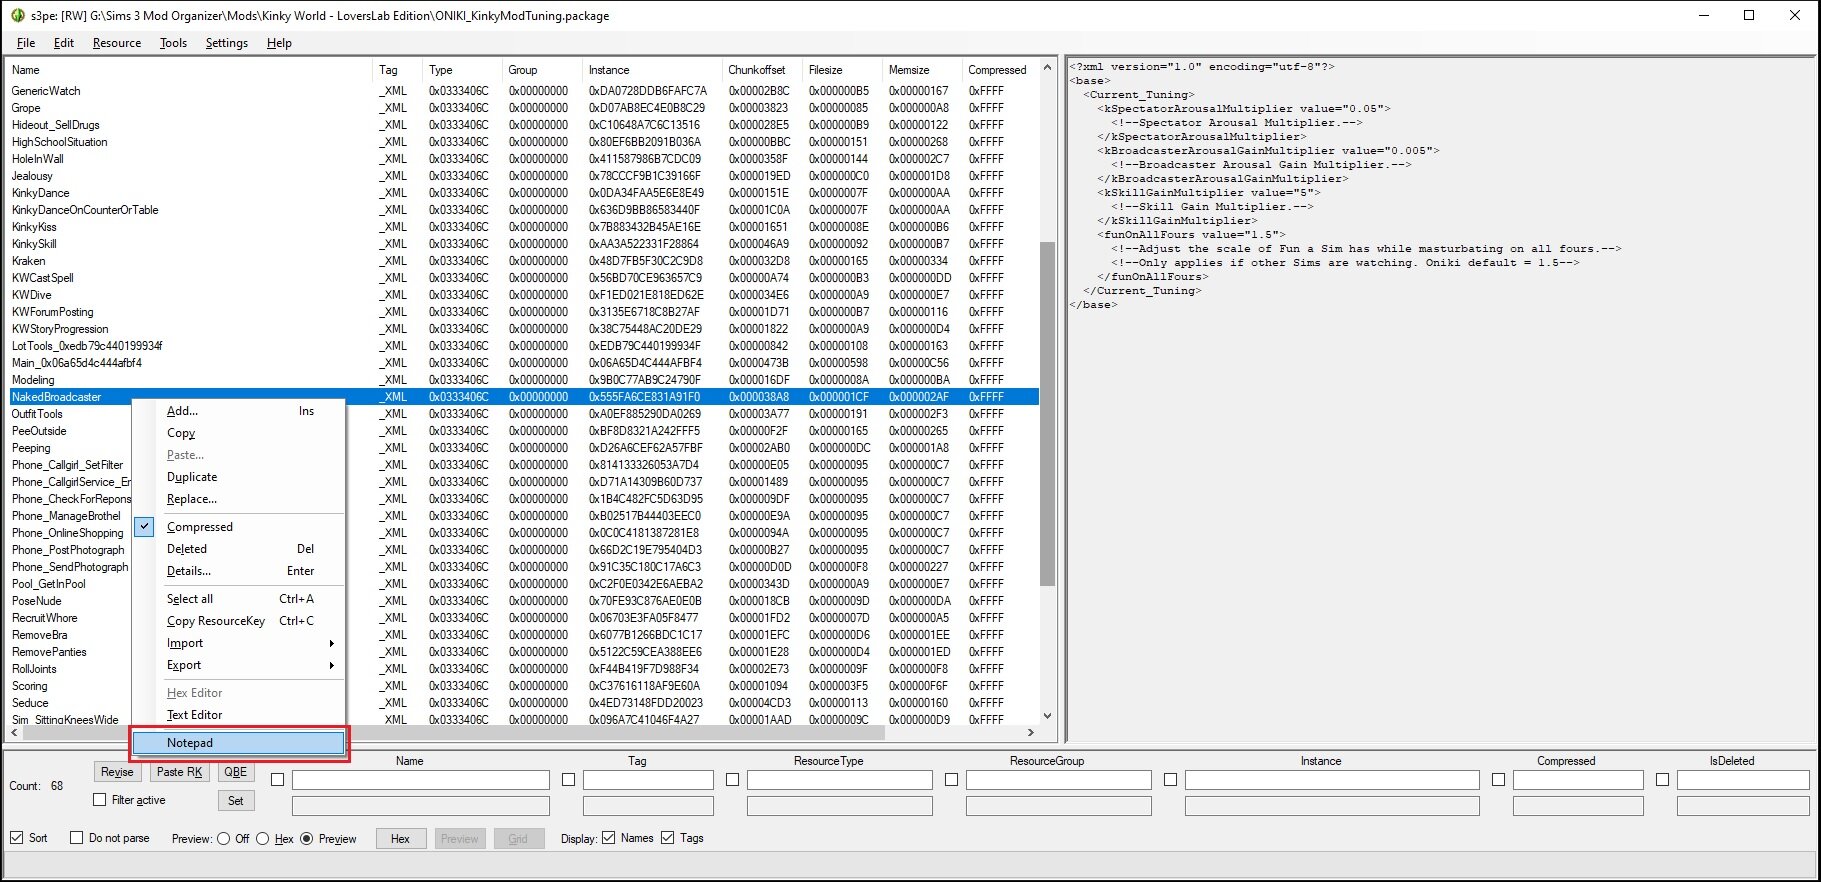Select the KWStoryProgression resource row
The image size is (1821, 882).
tap(523, 329)
